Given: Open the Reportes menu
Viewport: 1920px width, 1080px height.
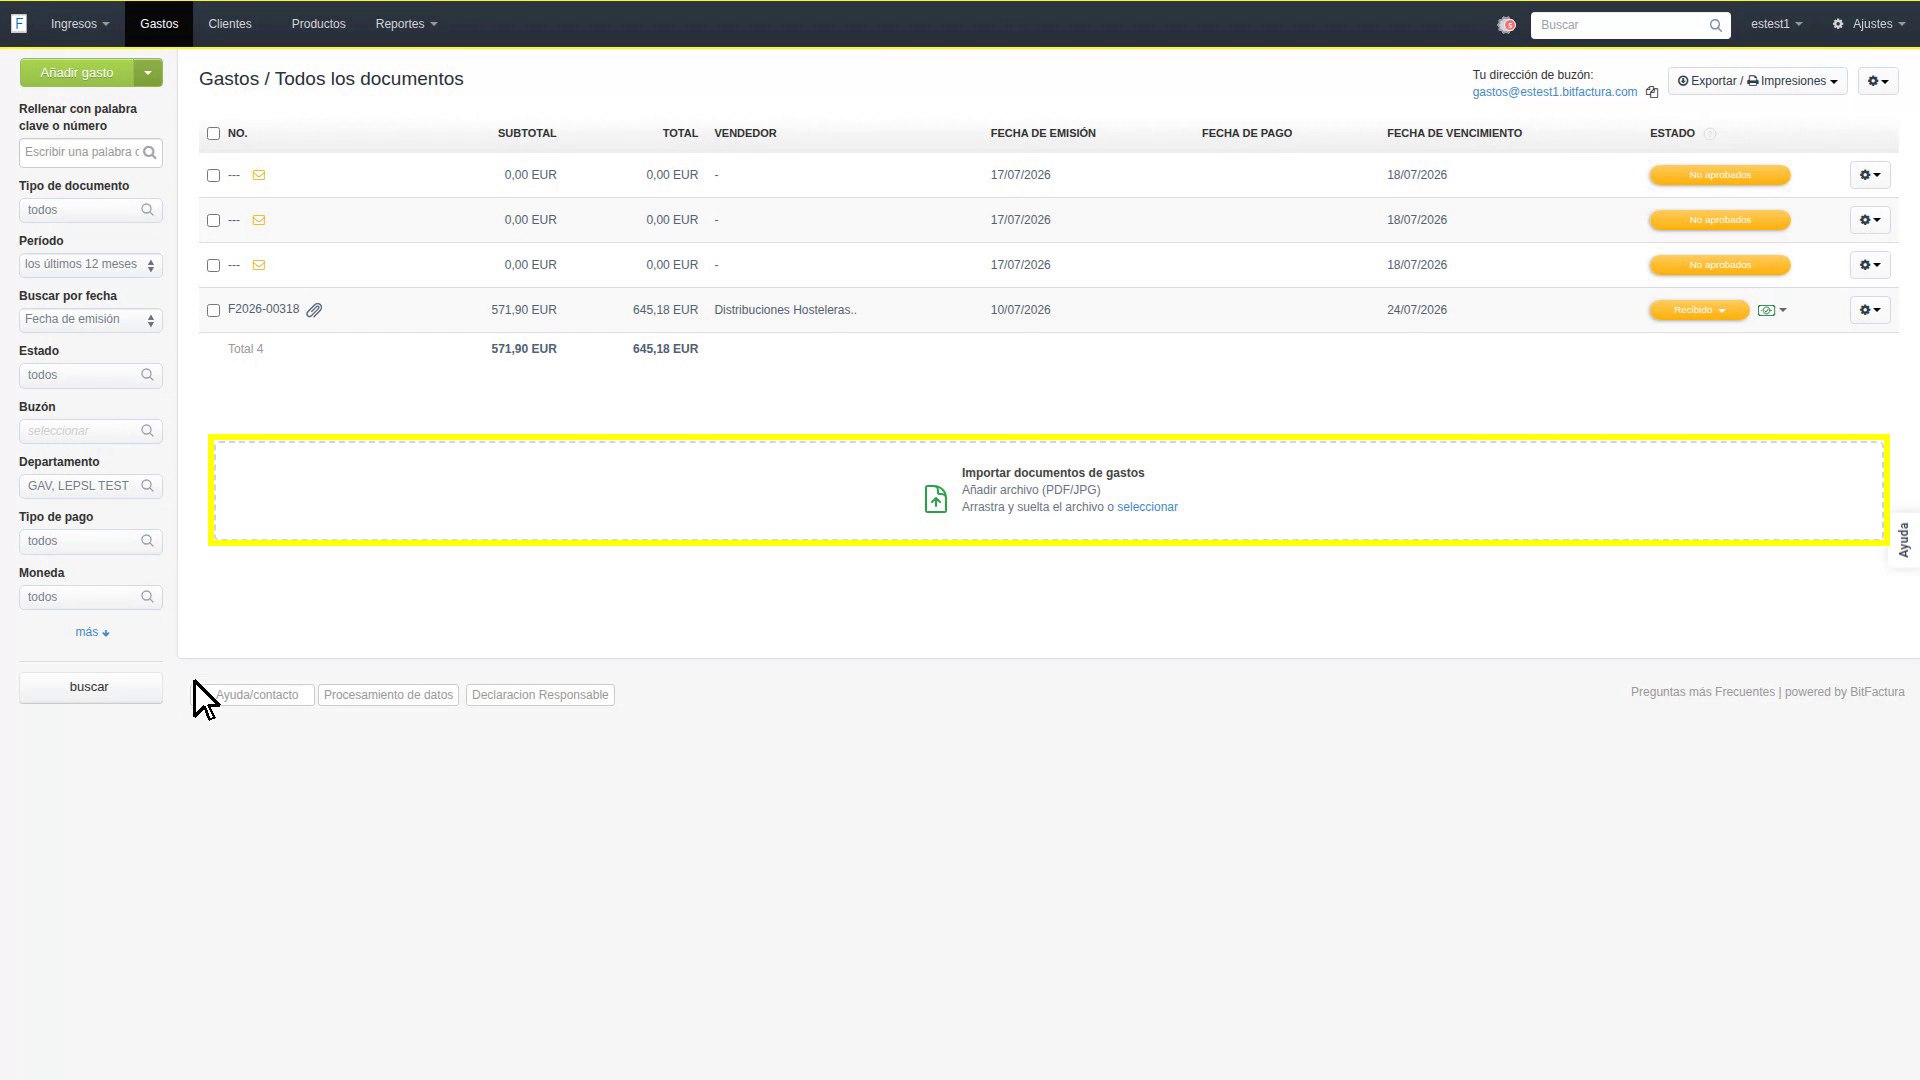Looking at the screenshot, I should pos(406,24).
